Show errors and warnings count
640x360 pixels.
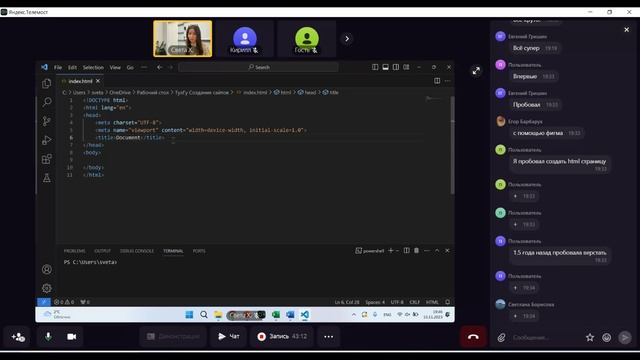(64, 302)
